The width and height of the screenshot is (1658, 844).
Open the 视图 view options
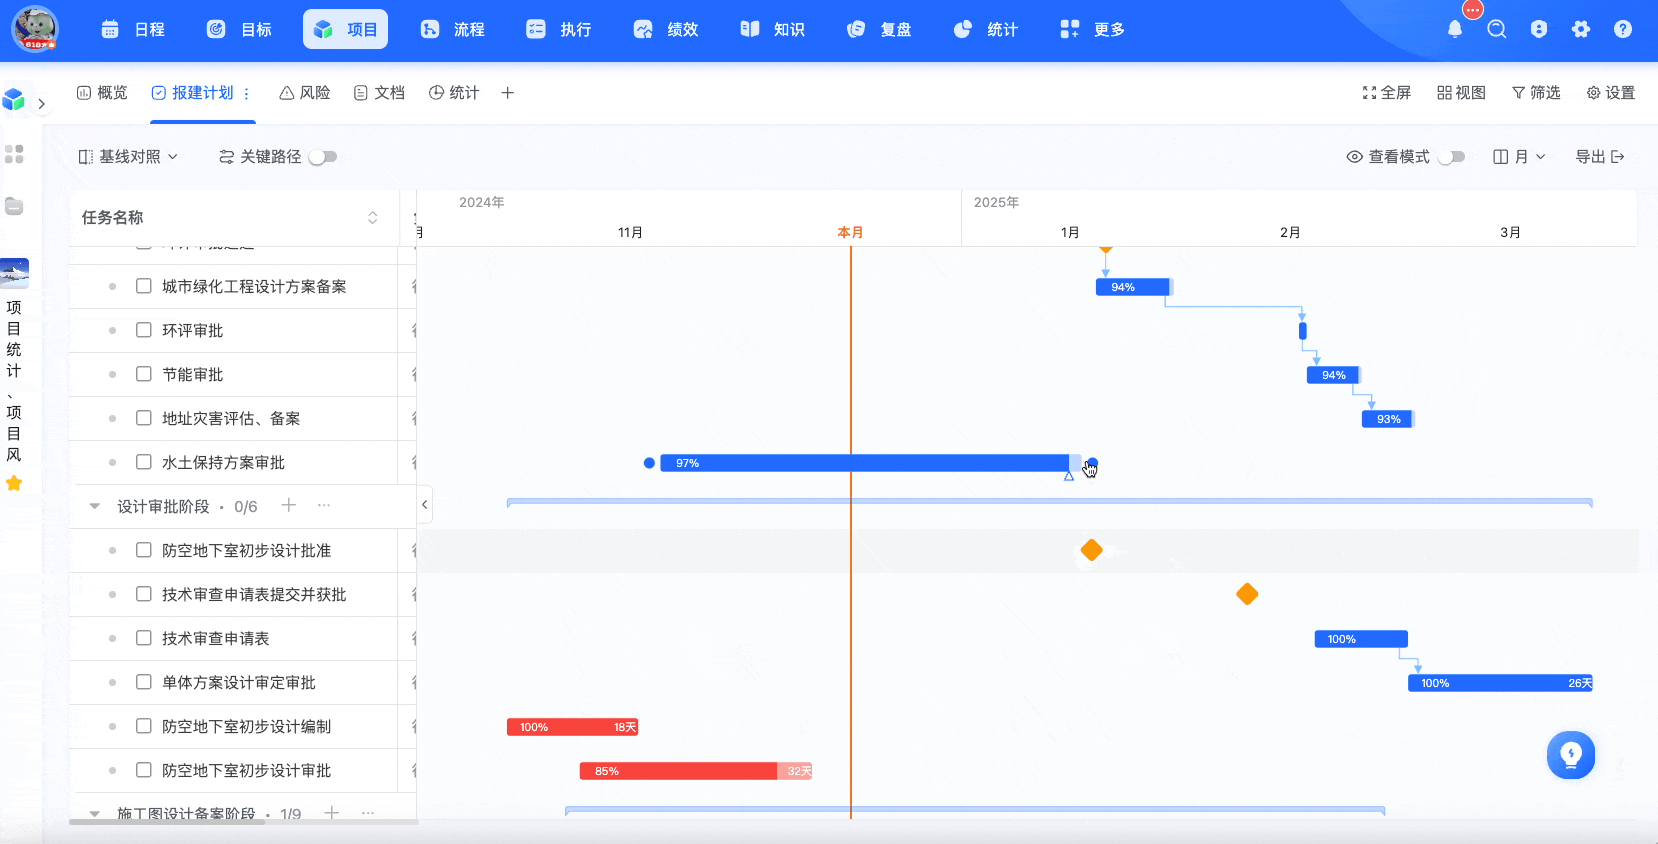click(1461, 93)
